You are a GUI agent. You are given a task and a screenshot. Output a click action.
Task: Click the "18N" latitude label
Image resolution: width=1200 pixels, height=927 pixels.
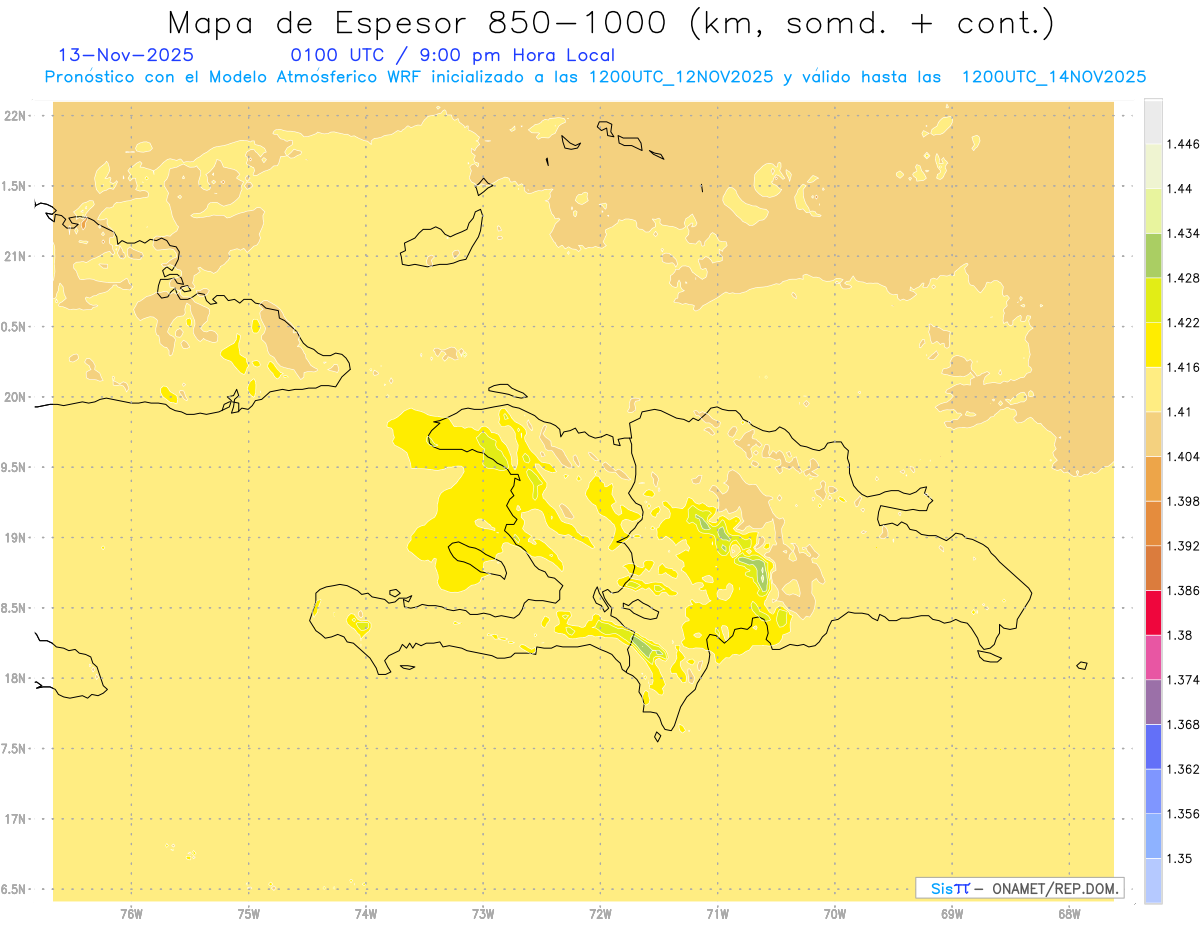[16, 678]
